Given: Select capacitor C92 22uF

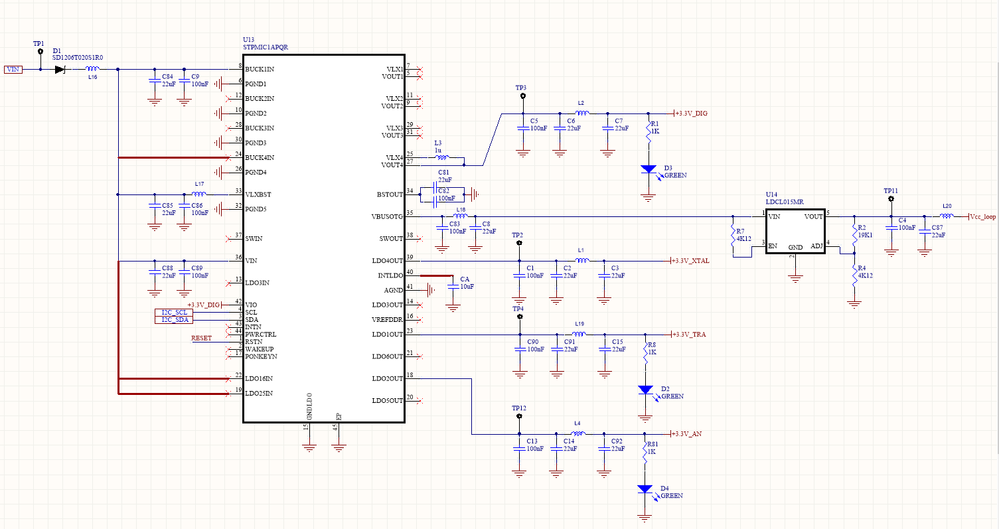Looking at the screenshot, I should point(603,448).
